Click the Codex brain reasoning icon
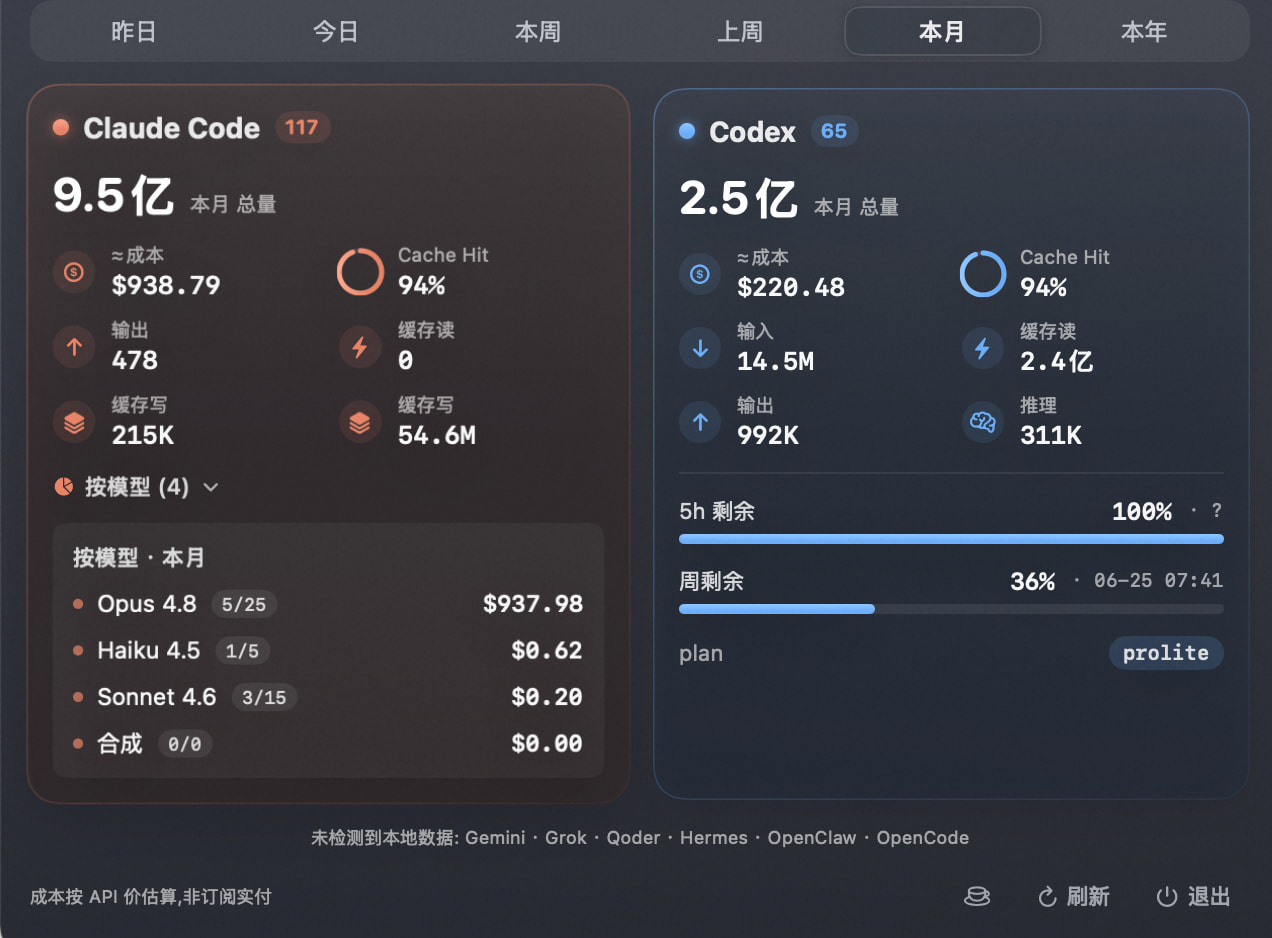This screenshot has width=1272, height=938. pyautogui.click(x=982, y=422)
